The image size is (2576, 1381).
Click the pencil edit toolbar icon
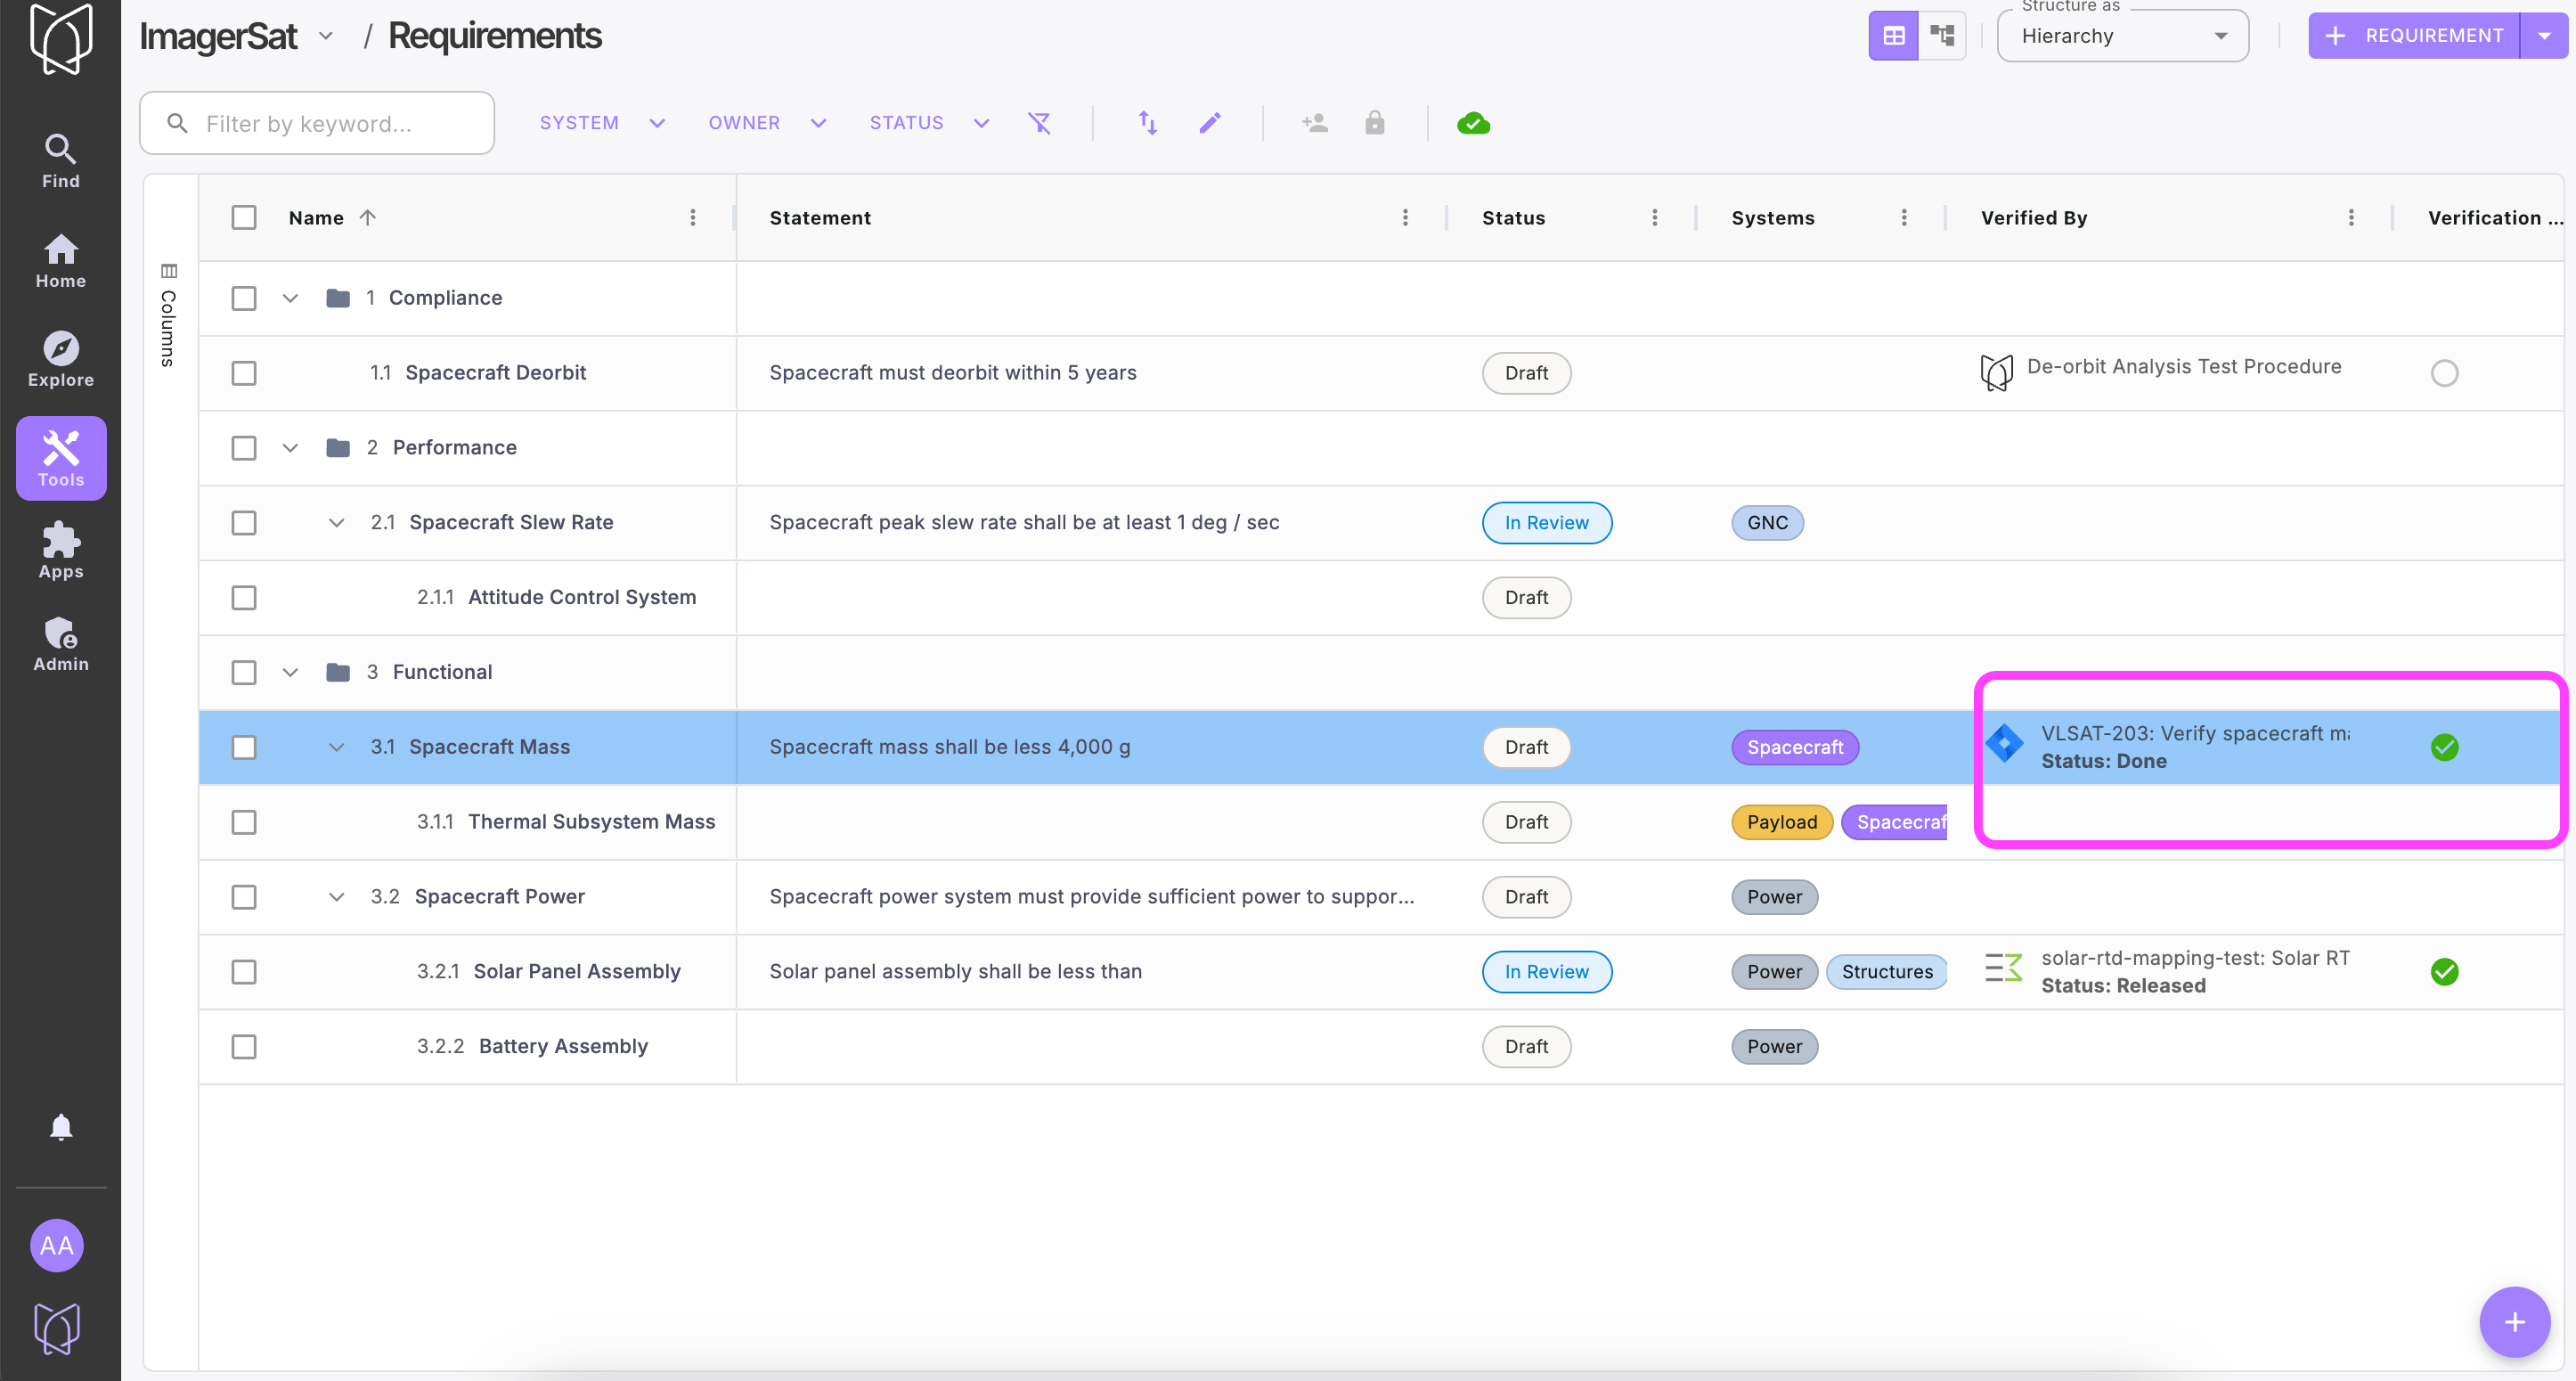click(x=1210, y=123)
